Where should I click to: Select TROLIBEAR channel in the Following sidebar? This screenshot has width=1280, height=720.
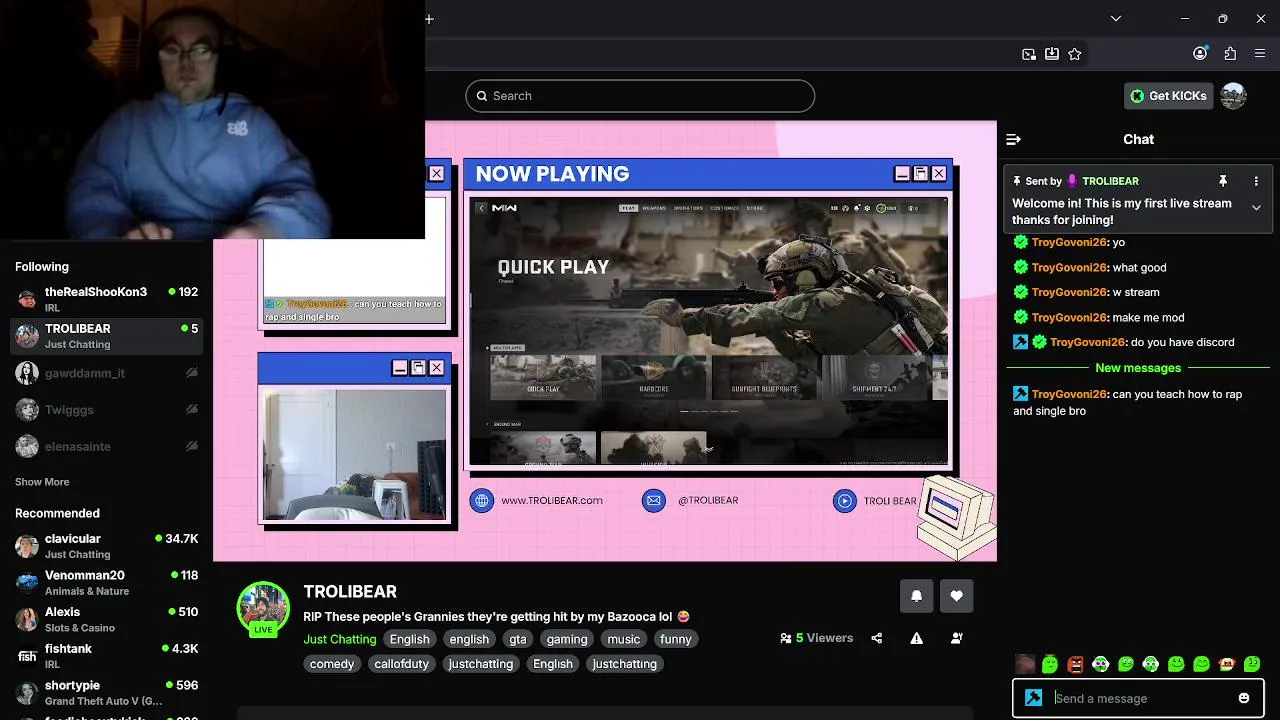[x=107, y=336]
